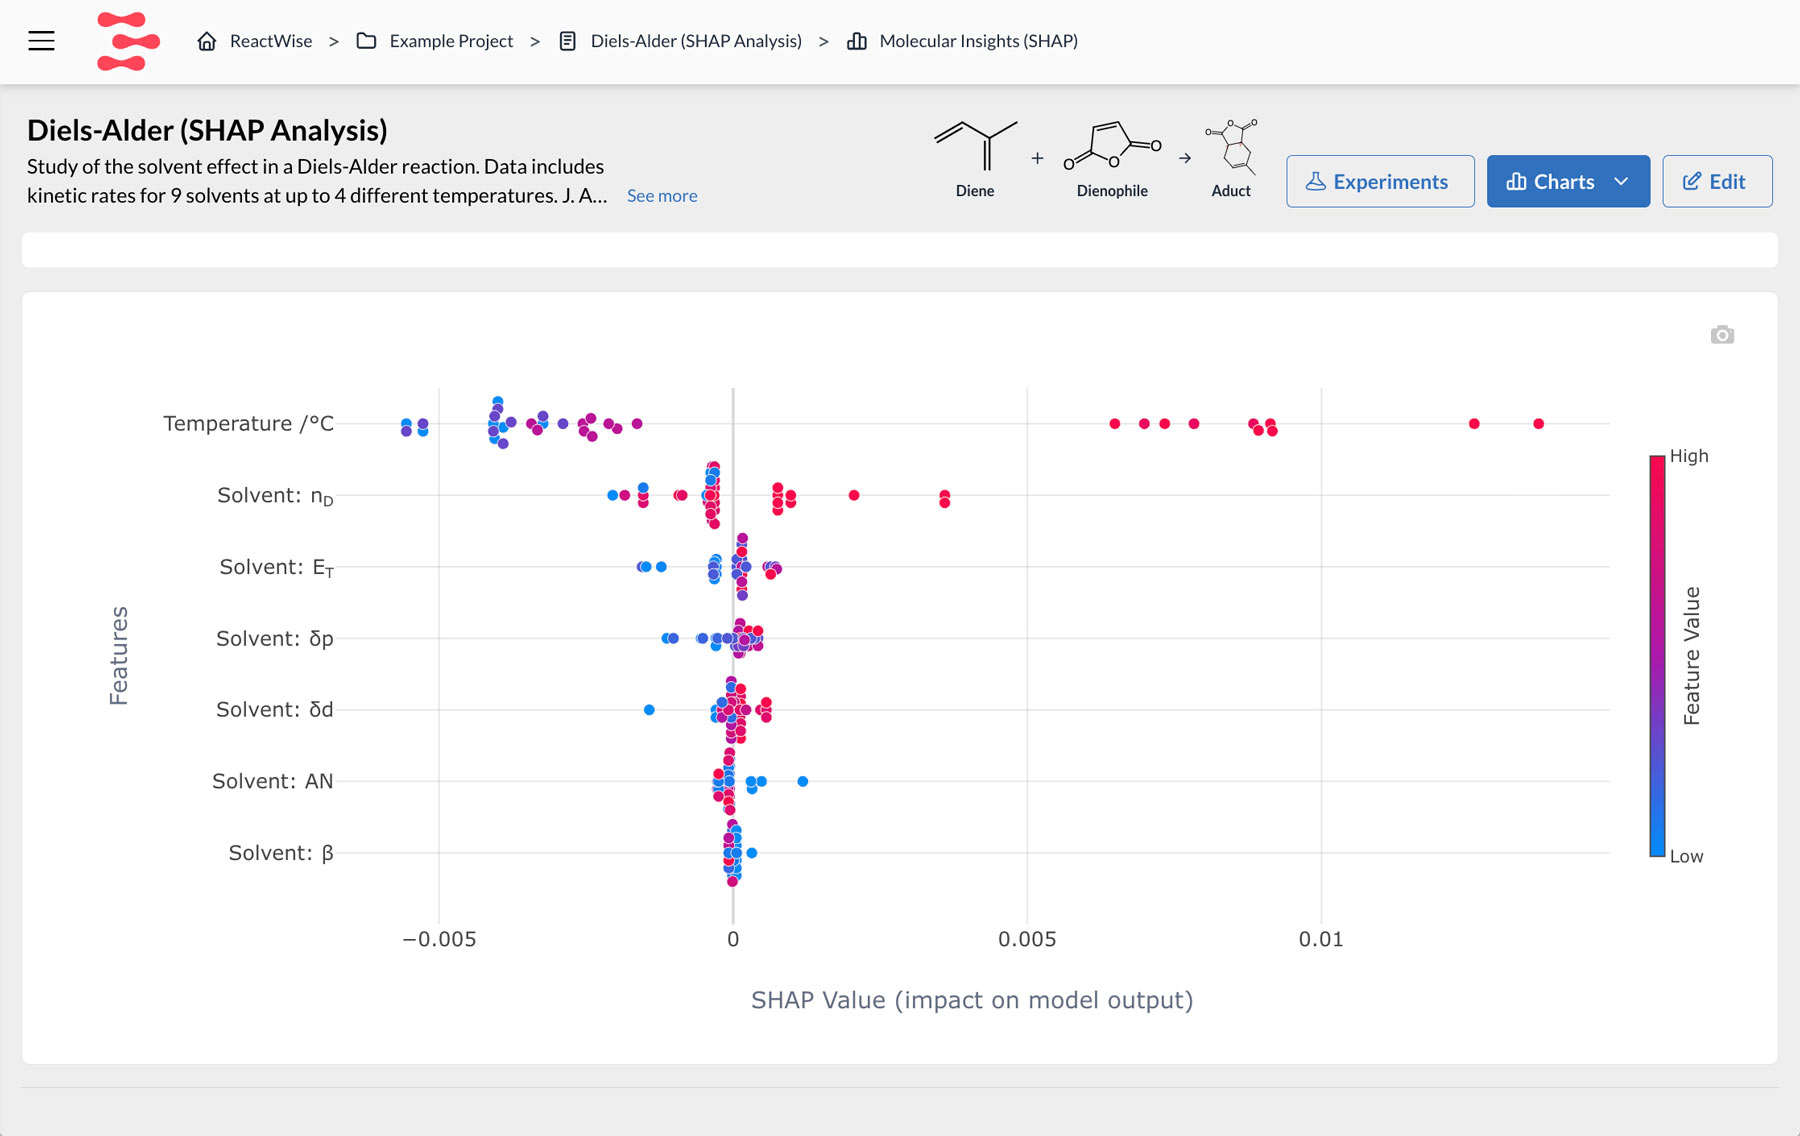1800x1136 pixels.
Task: Open the Charts dropdown
Action: click(1622, 181)
